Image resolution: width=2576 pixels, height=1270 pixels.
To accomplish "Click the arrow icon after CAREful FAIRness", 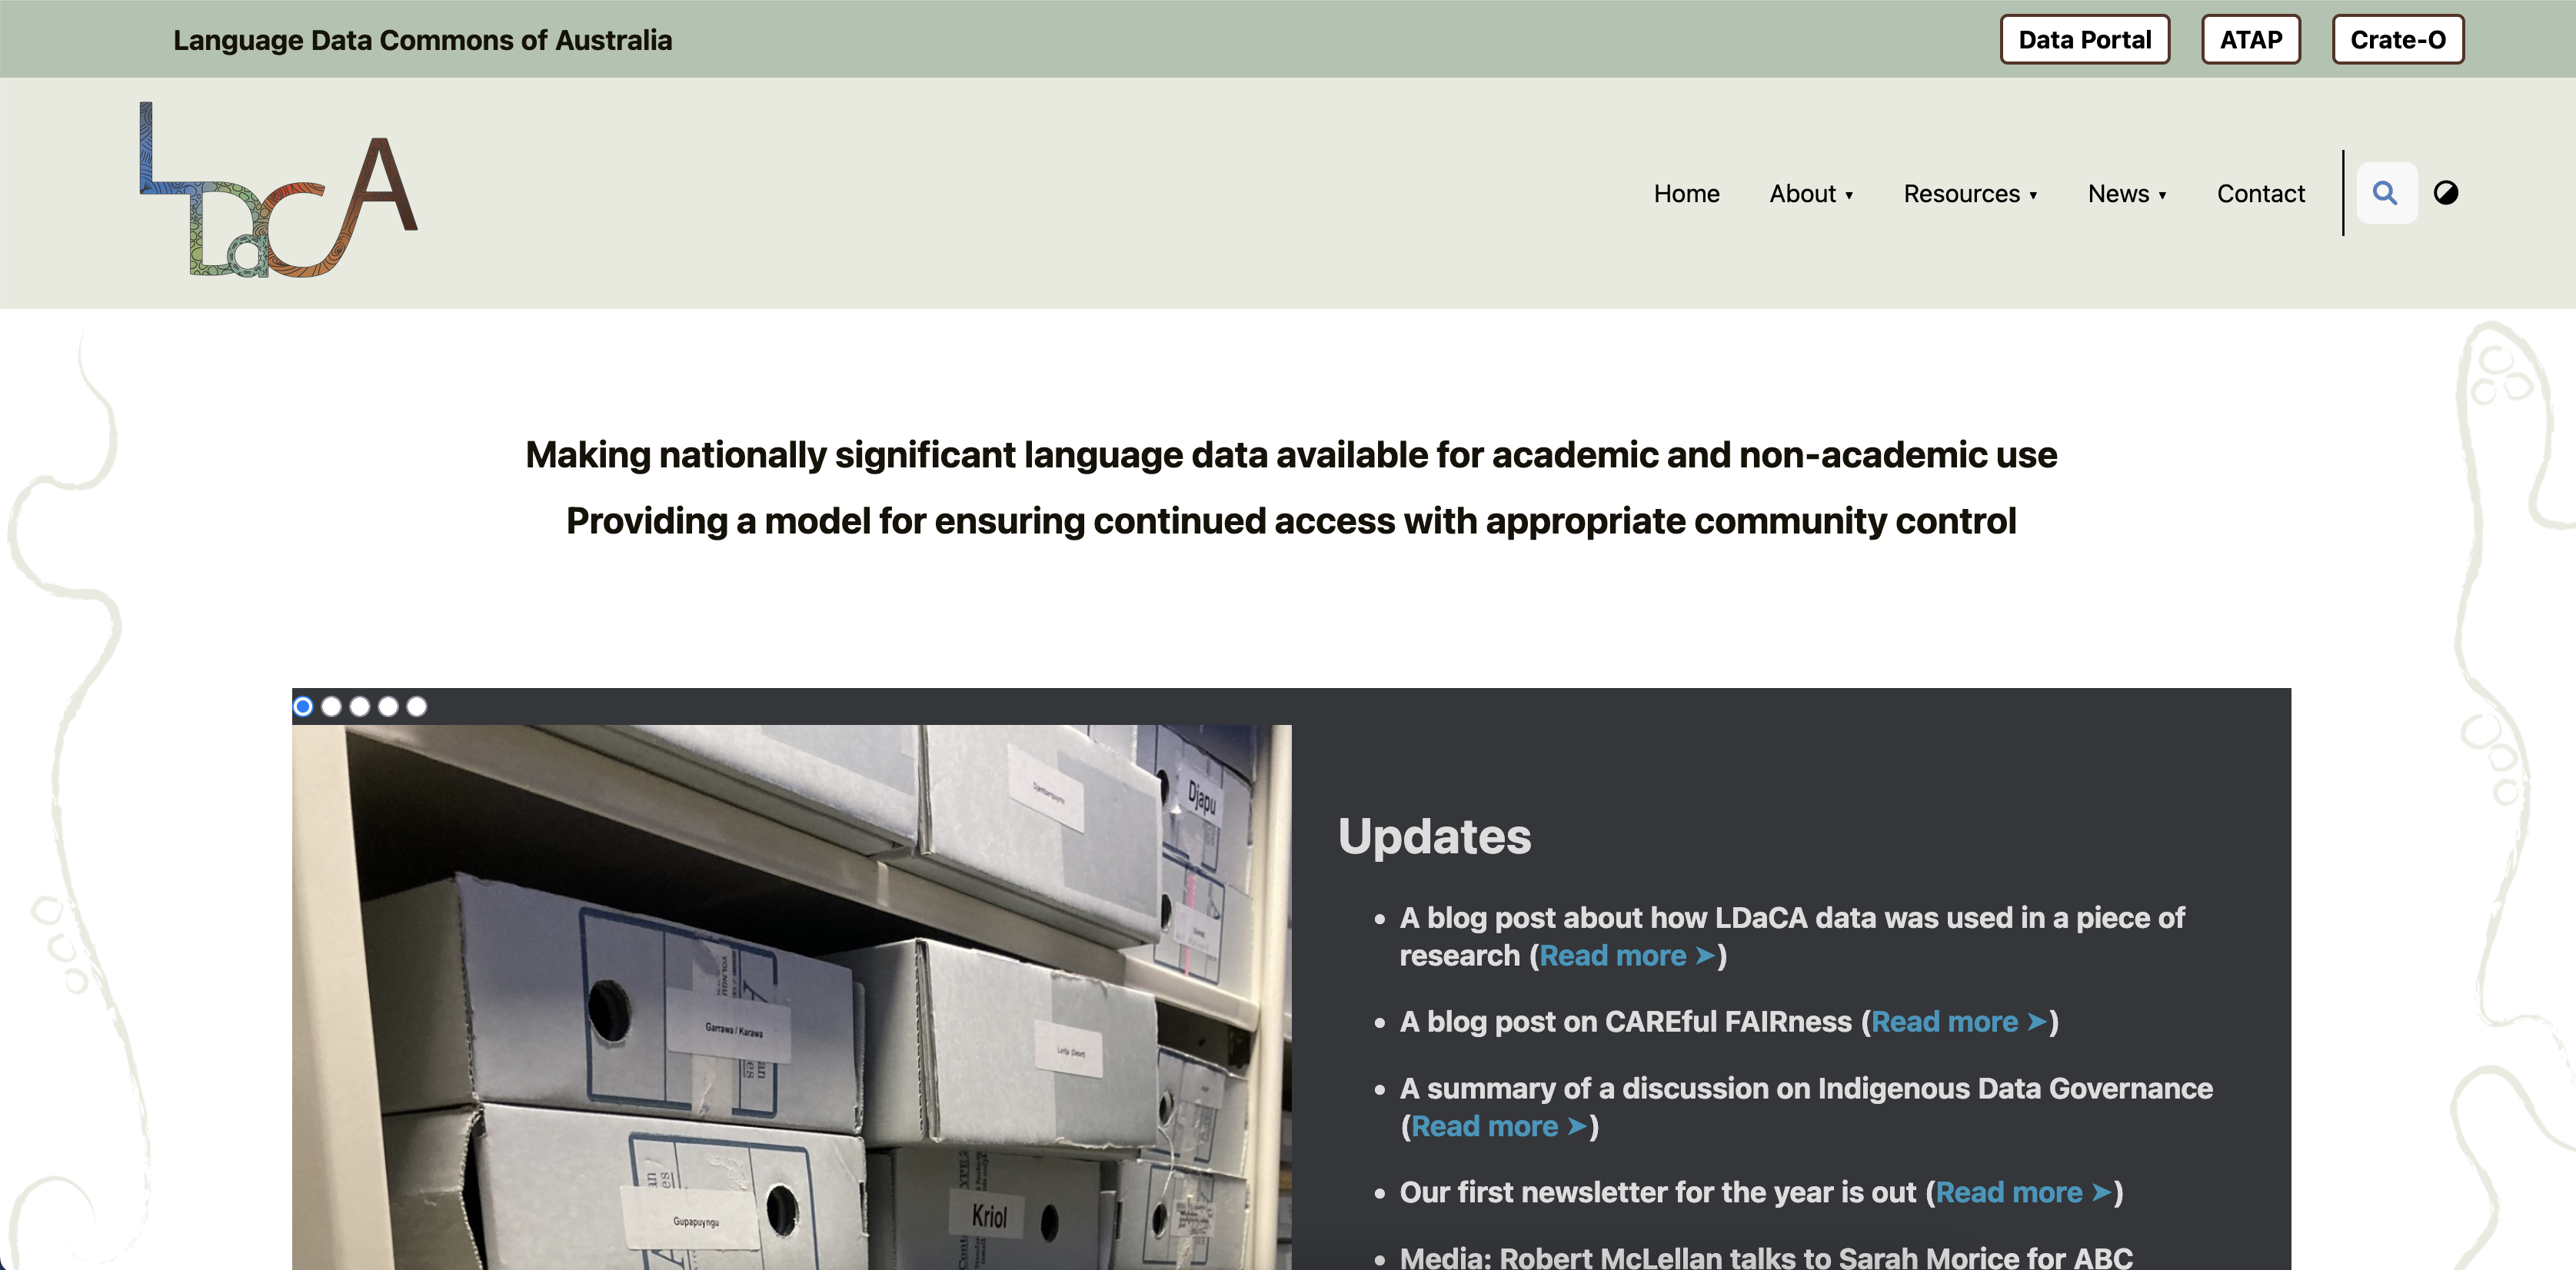I will (2036, 1022).
